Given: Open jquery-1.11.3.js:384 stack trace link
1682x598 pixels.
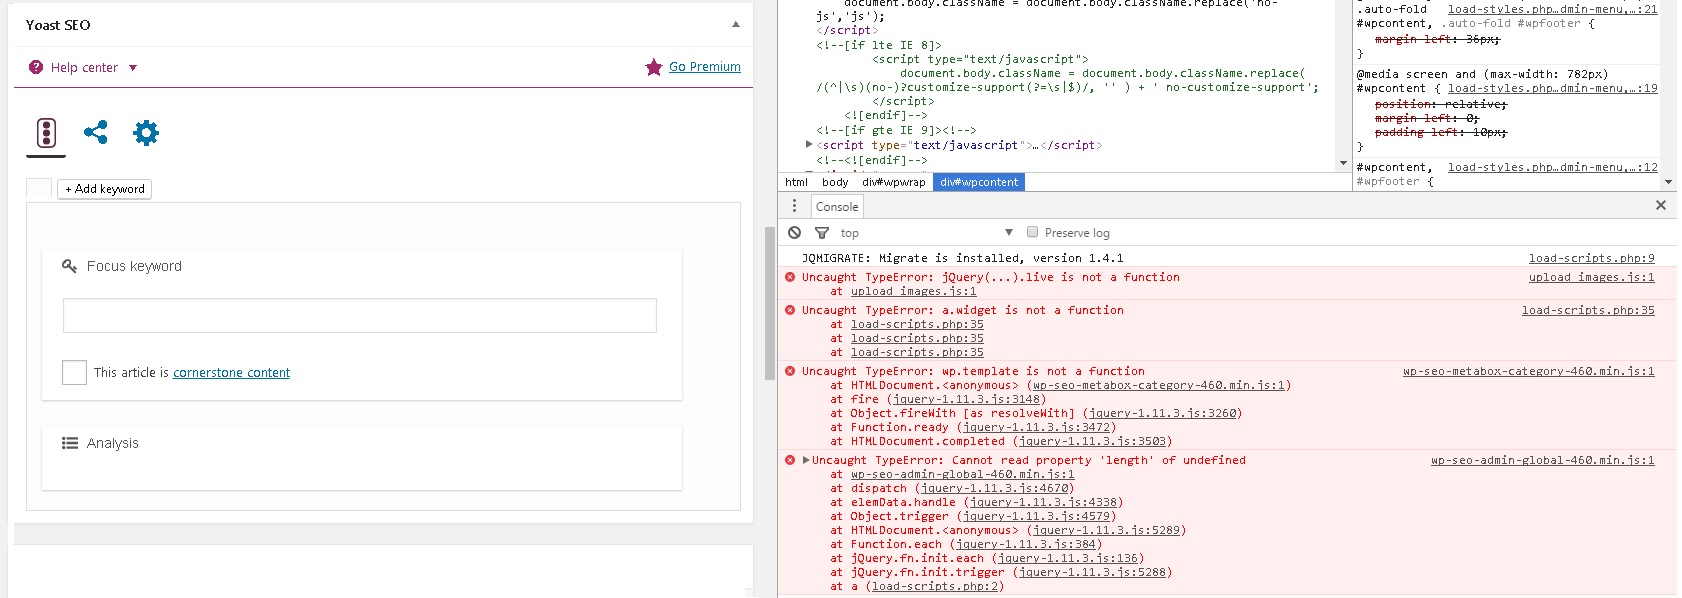Looking at the screenshot, I should (1026, 544).
